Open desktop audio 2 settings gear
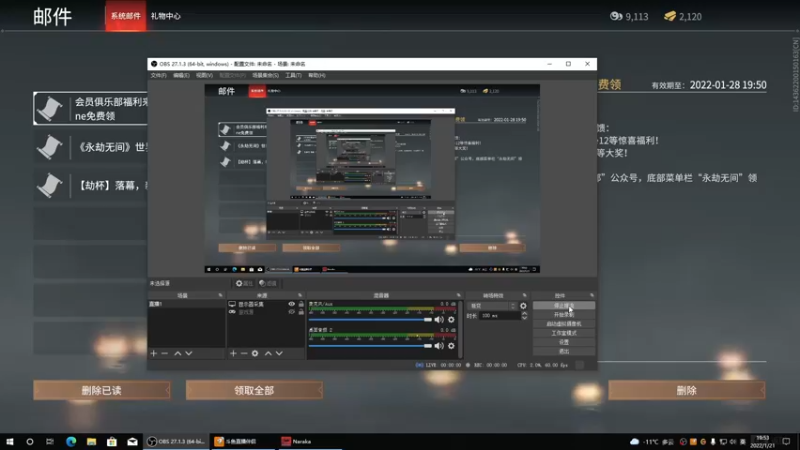Screen dimensions: 800x450 tap(451, 345)
